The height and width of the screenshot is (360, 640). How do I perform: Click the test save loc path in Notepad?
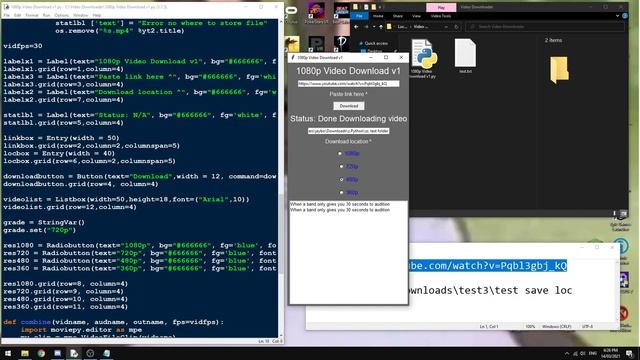click(x=490, y=290)
